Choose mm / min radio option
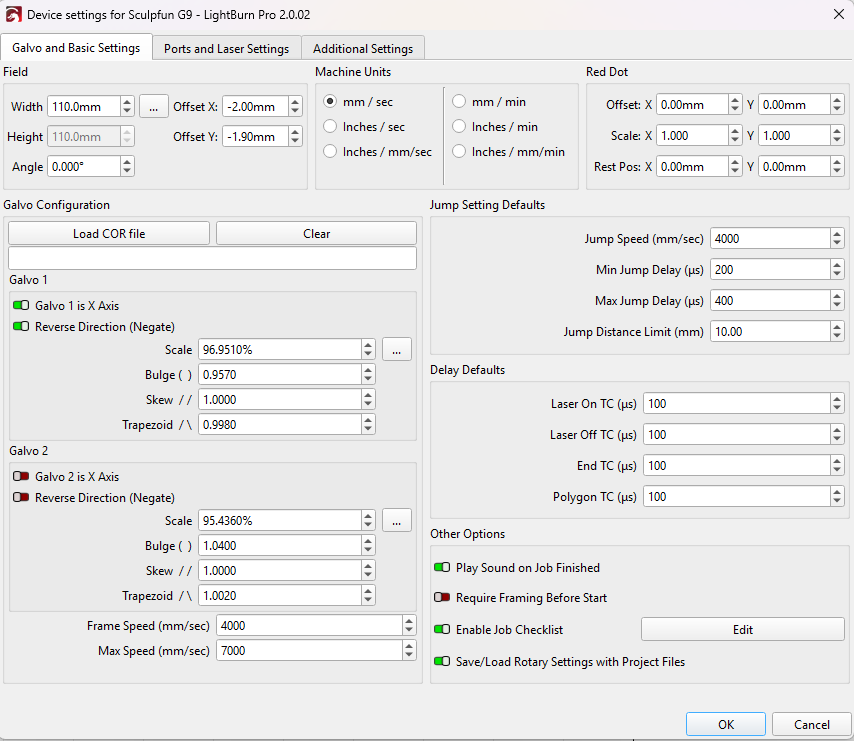Viewport: 854px width, 741px height. pyautogui.click(x=460, y=102)
